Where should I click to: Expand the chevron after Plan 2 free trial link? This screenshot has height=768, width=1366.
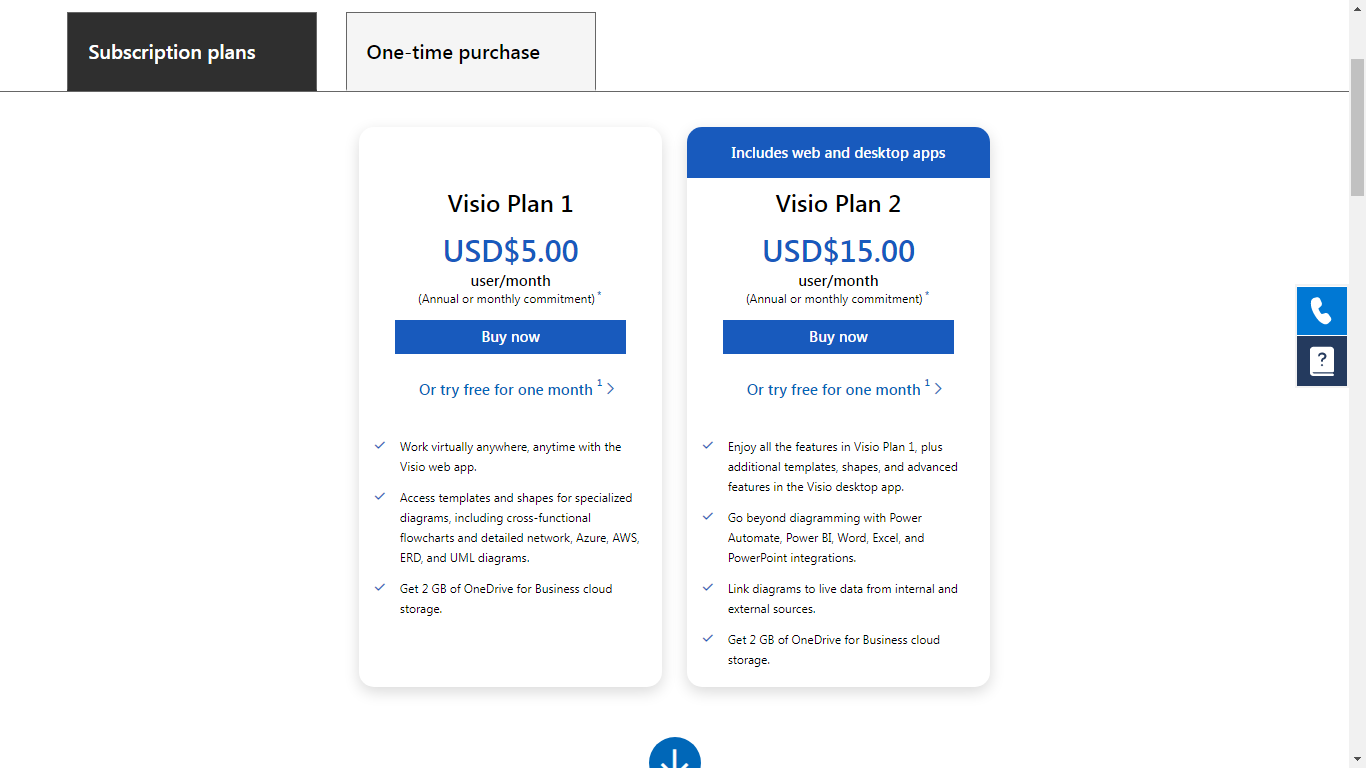938,388
